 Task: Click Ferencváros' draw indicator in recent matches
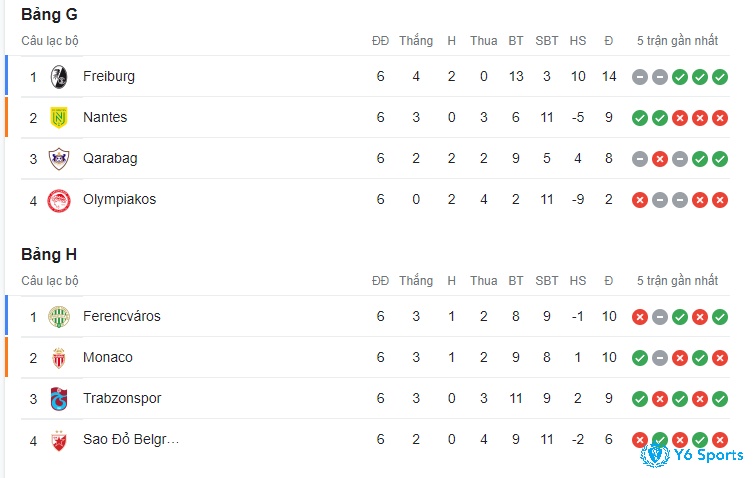(660, 317)
